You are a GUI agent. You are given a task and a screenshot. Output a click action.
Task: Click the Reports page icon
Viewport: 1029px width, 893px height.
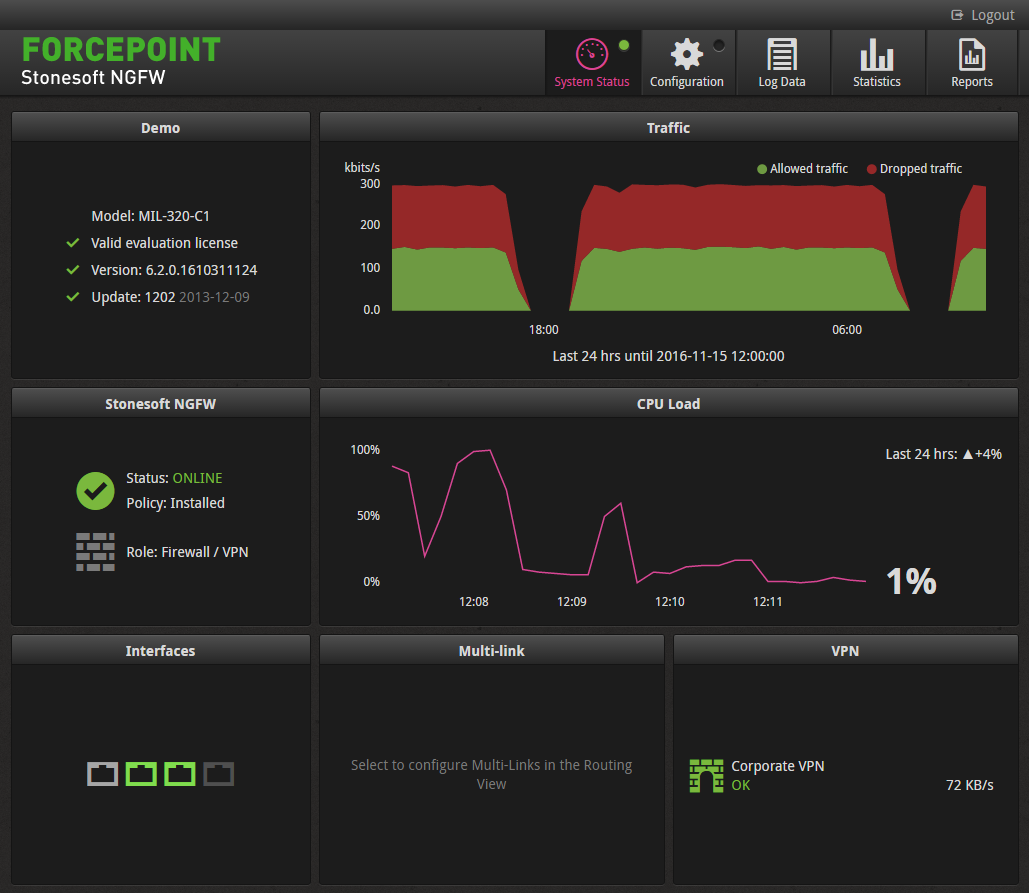pos(971,54)
